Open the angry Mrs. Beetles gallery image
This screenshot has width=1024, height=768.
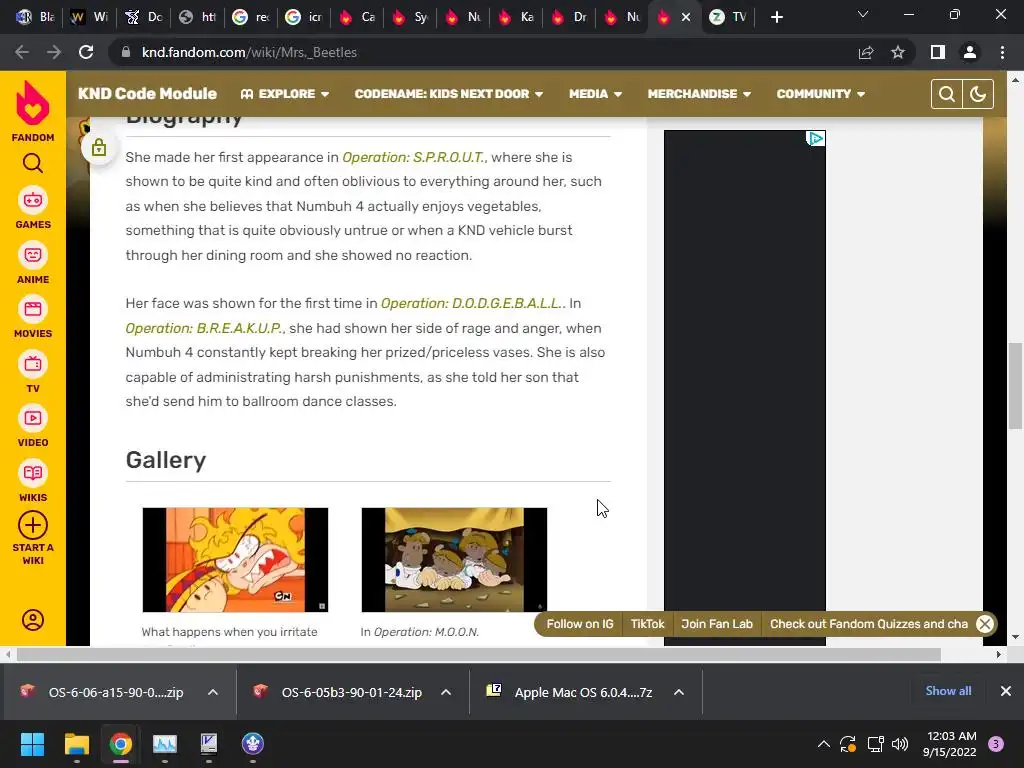click(235, 560)
